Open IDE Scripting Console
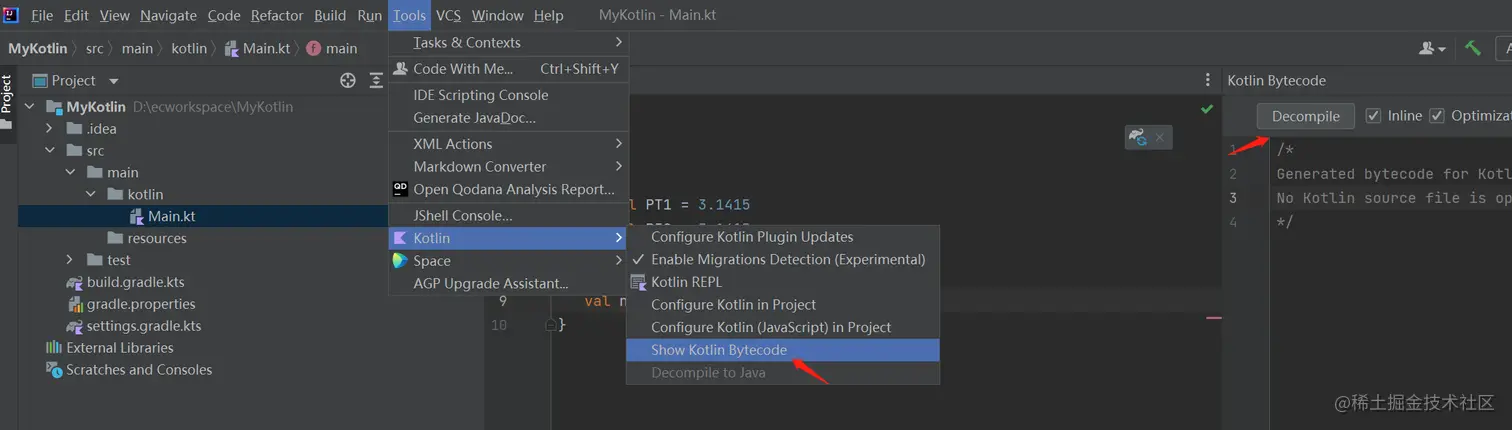This screenshot has width=1512, height=430. (509, 95)
